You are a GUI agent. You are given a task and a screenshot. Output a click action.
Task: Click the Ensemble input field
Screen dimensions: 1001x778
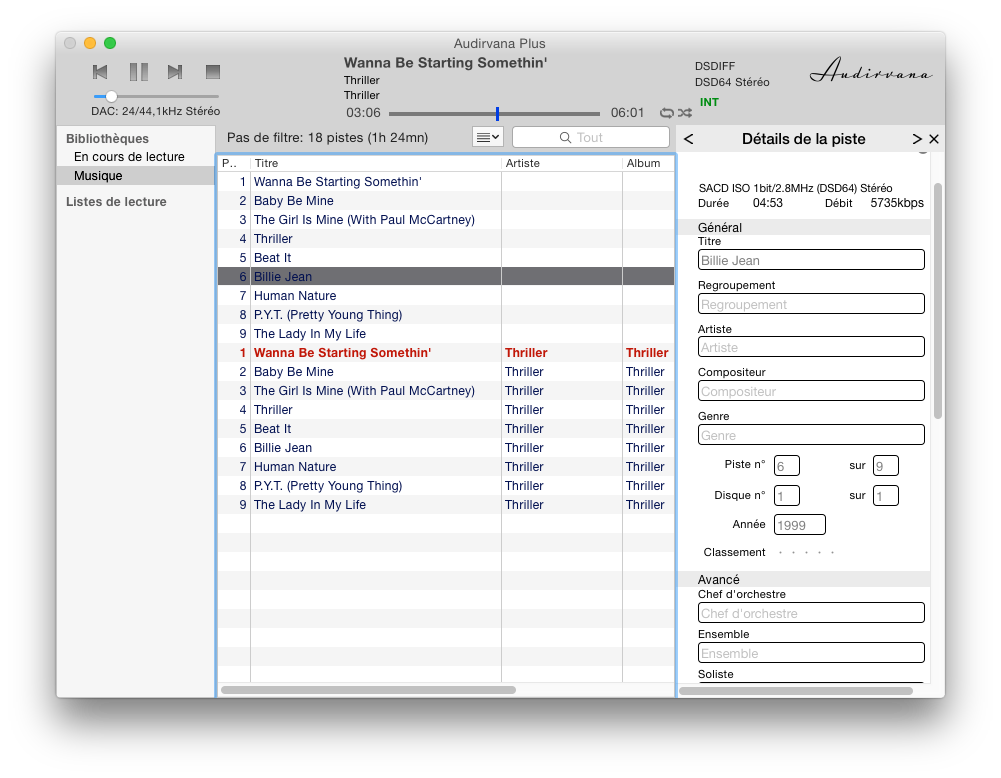(x=811, y=653)
